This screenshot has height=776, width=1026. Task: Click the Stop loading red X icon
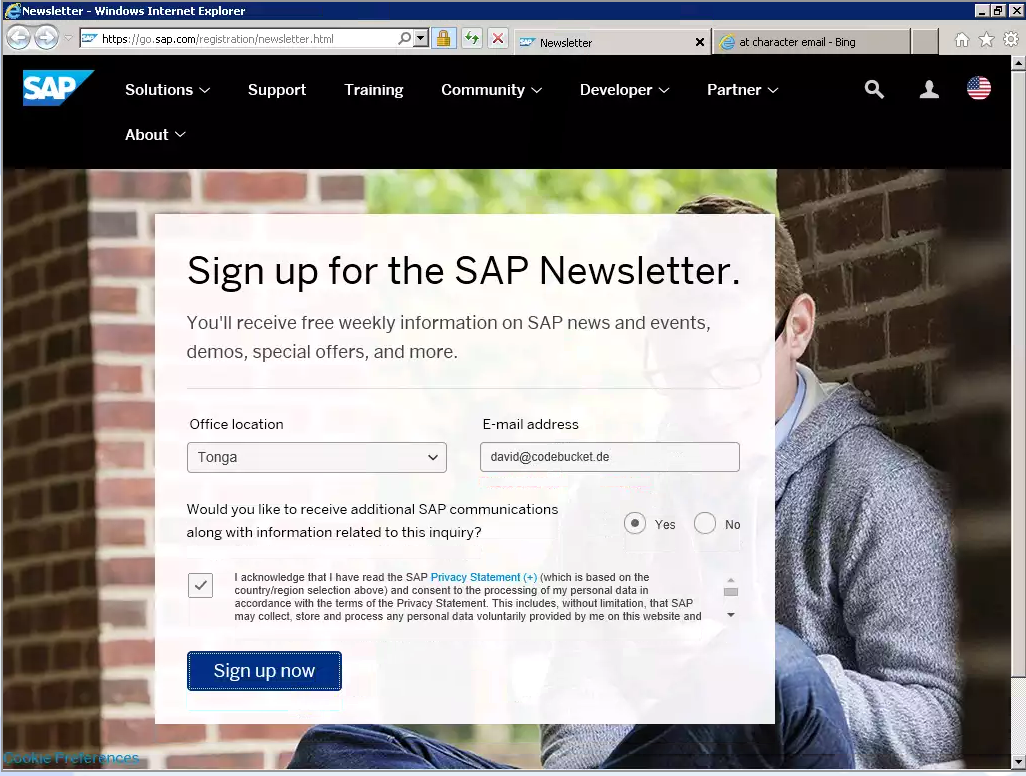tap(498, 39)
